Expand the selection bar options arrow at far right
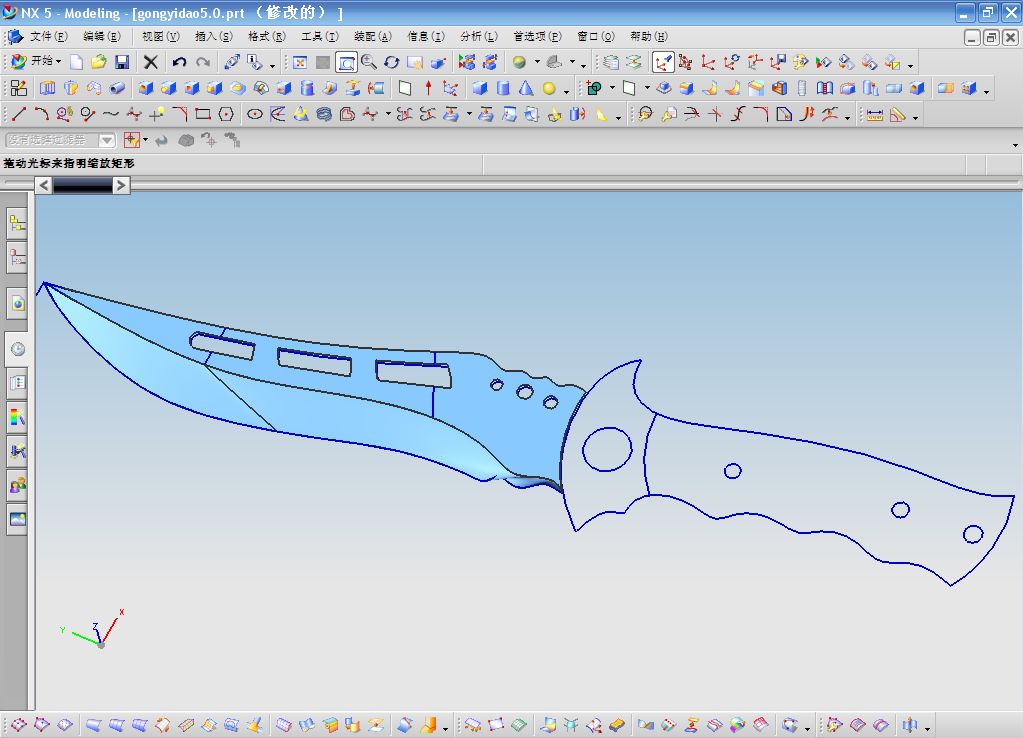 [1015, 145]
